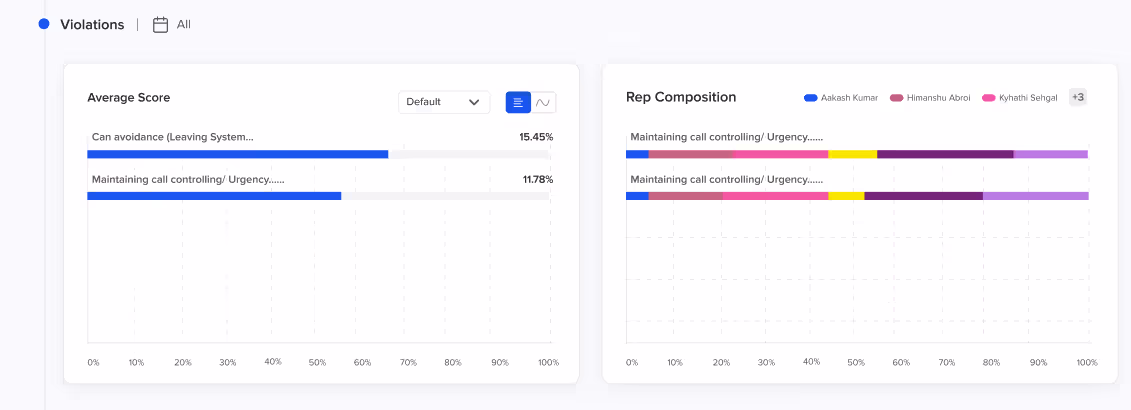The height and width of the screenshot is (410, 1131).
Task: Click hot pink segment in first Rep Composition bar
Action: pyautogui.click(x=780, y=154)
